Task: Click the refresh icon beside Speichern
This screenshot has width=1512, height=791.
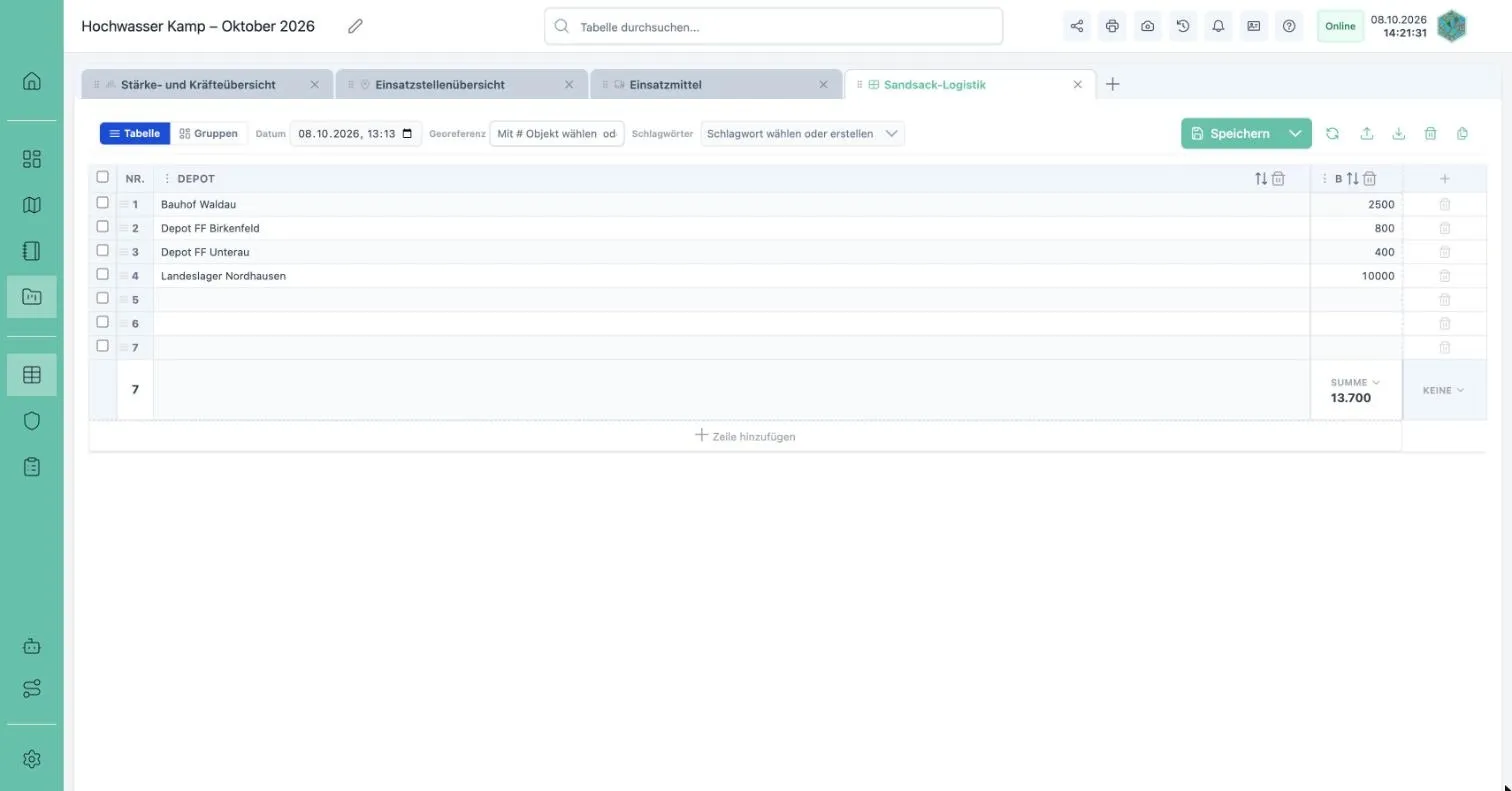Action: coord(1333,134)
